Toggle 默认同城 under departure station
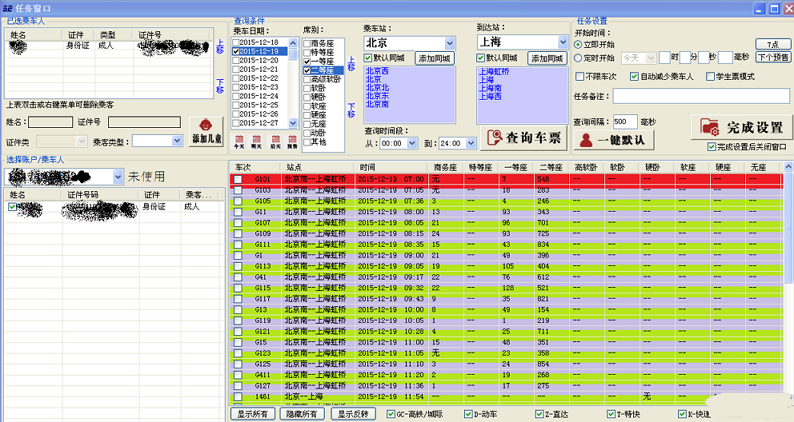The height and width of the screenshot is (422, 794). [368, 58]
